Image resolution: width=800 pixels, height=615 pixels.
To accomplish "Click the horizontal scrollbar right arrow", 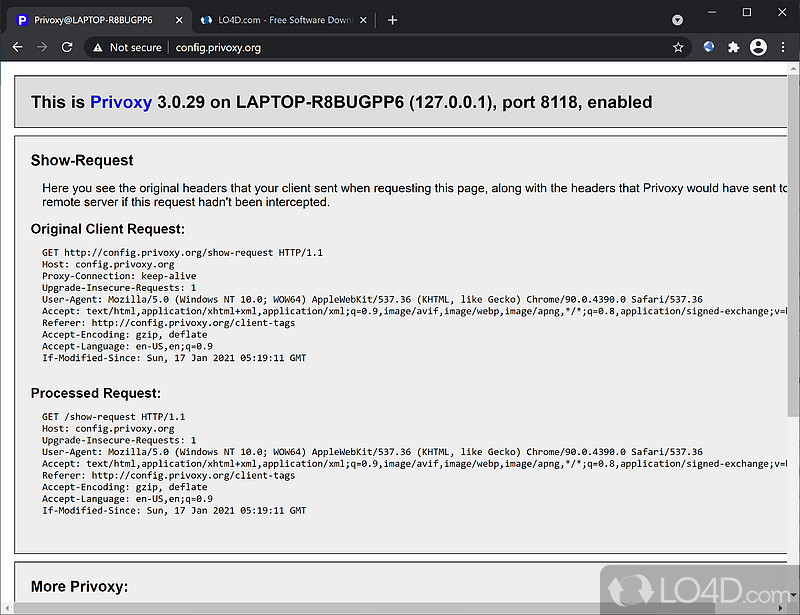I will pos(780,608).
